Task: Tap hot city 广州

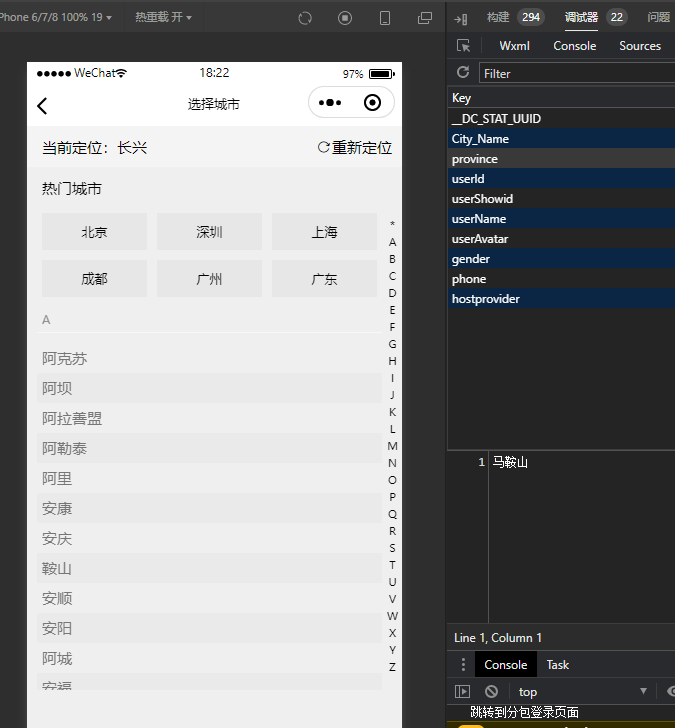Action: (209, 279)
